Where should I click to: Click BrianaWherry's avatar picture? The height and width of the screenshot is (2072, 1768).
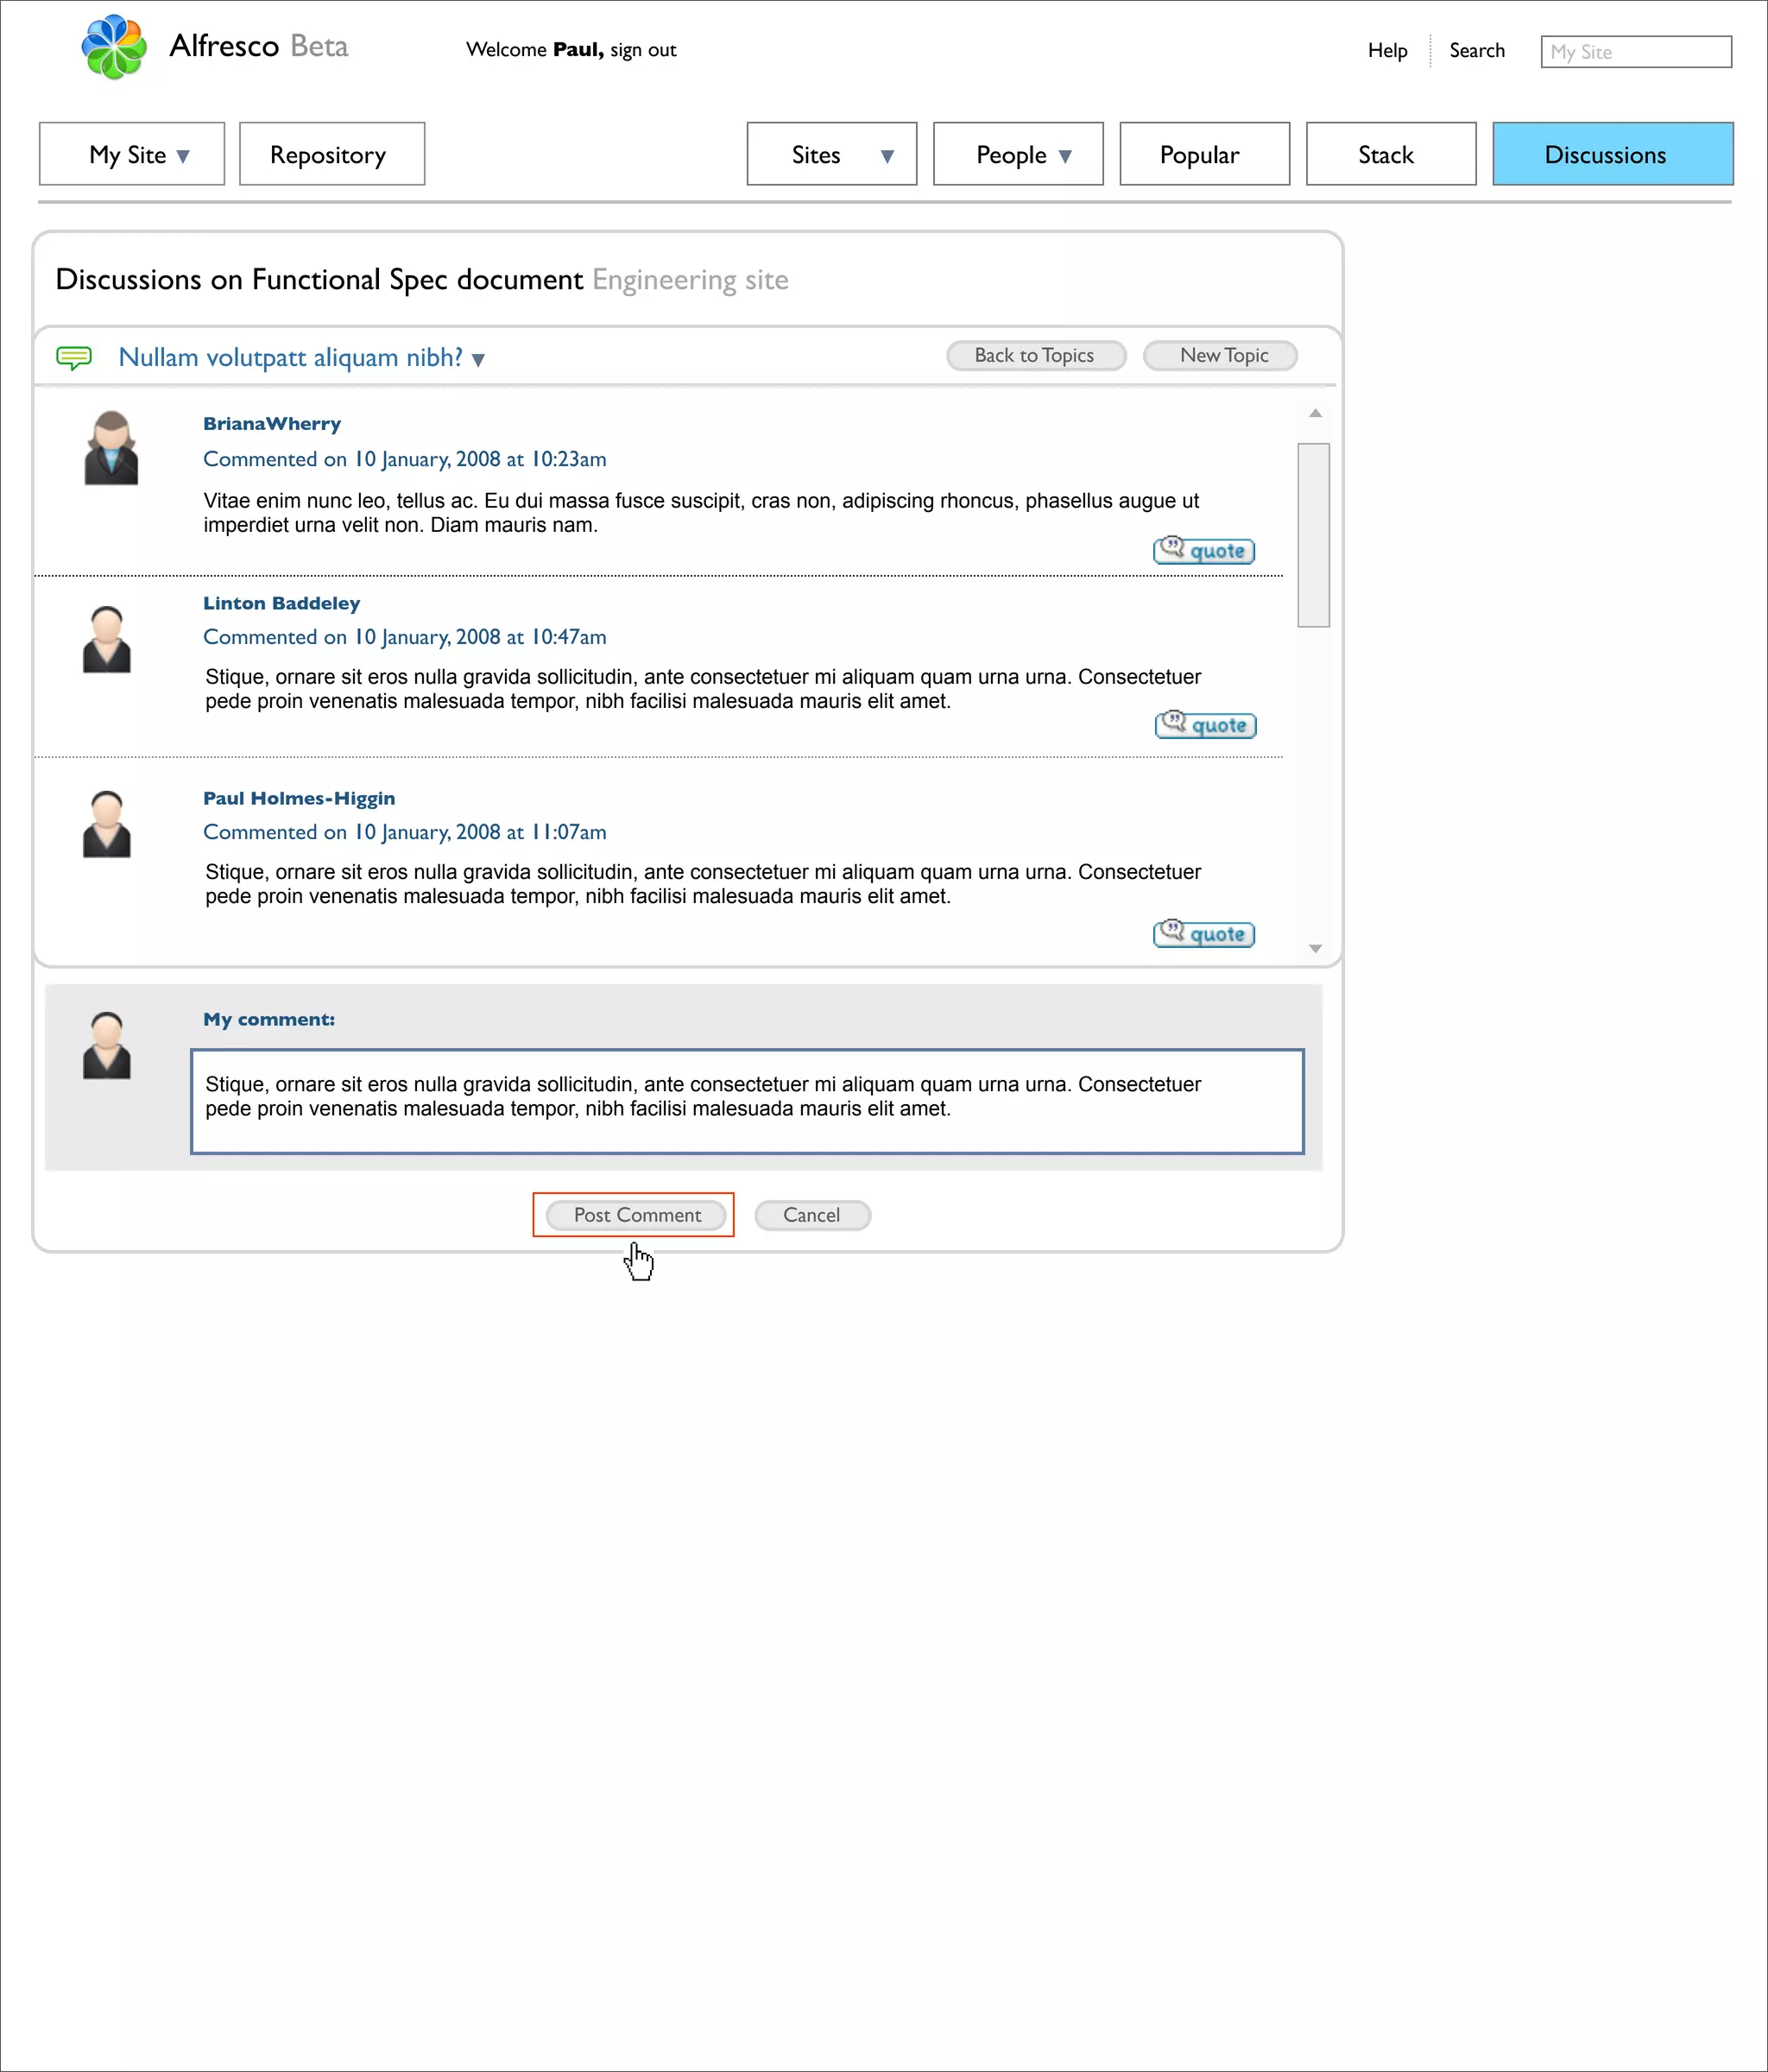pyautogui.click(x=111, y=448)
